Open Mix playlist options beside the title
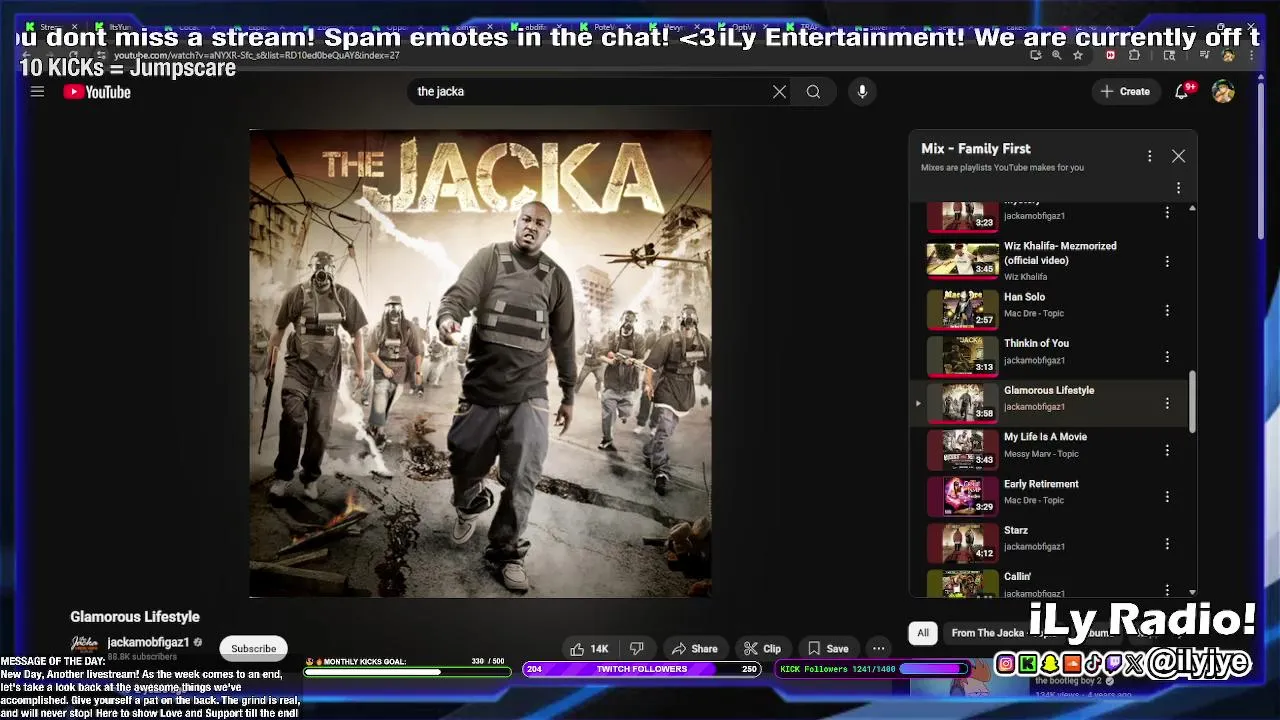The height and width of the screenshot is (720, 1280). point(1150,156)
